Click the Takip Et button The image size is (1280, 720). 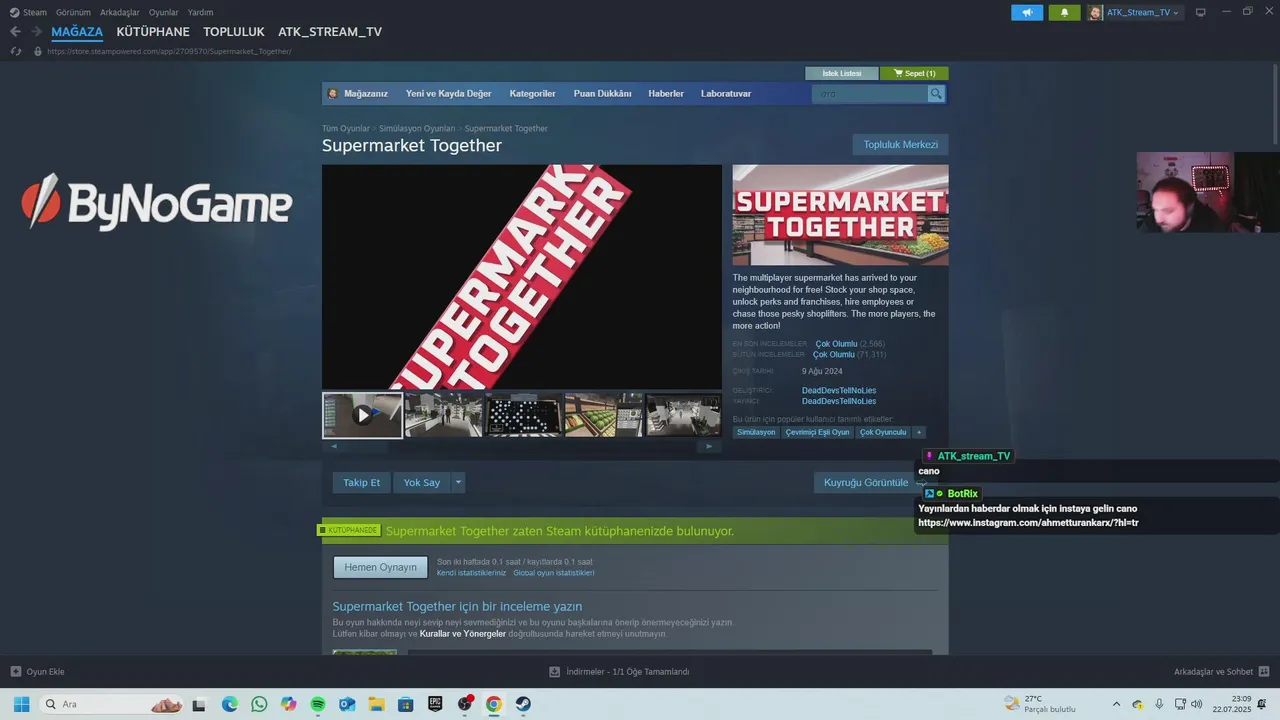(362, 483)
